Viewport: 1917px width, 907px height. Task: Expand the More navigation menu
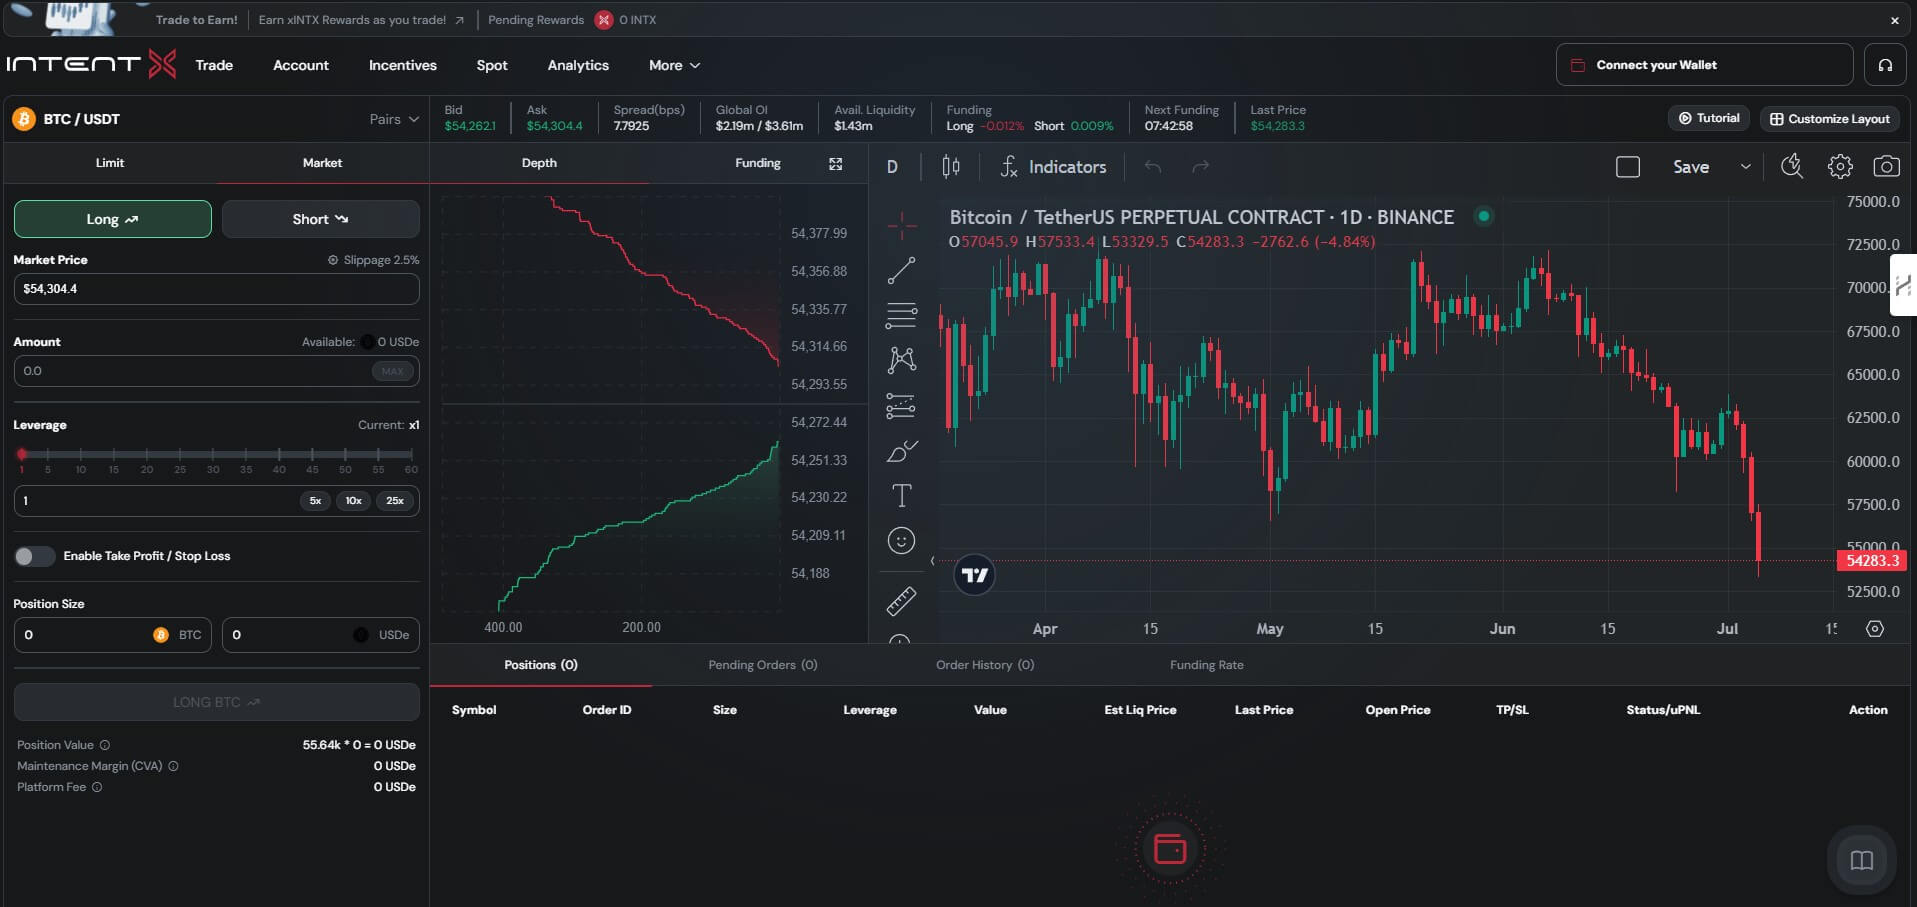point(675,65)
